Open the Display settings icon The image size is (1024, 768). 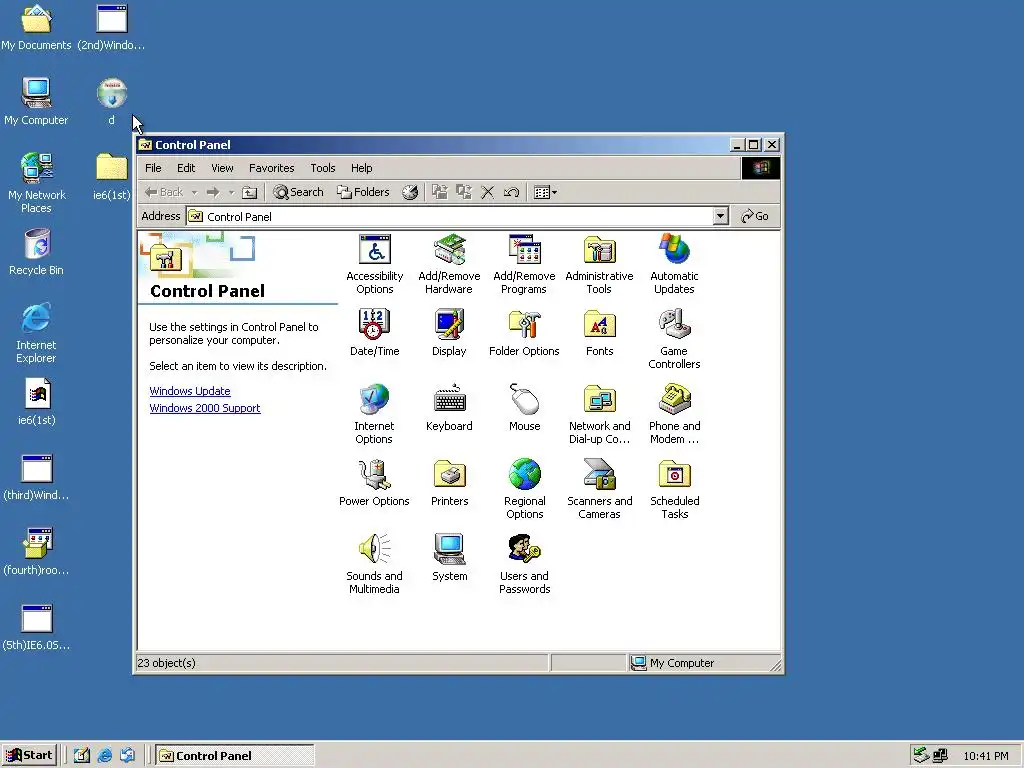click(449, 332)
